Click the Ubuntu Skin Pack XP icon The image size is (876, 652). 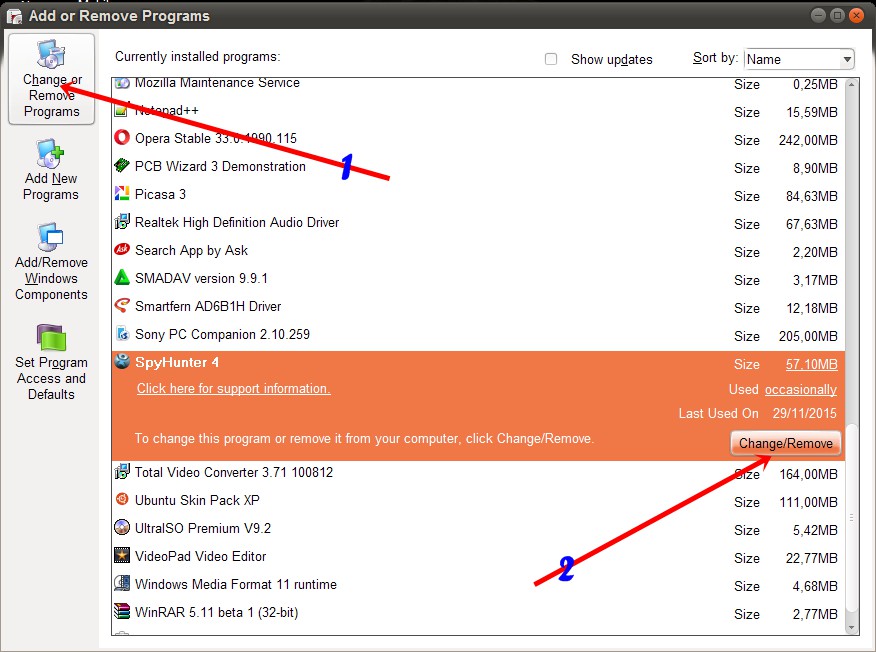click(x=122, y=499)
